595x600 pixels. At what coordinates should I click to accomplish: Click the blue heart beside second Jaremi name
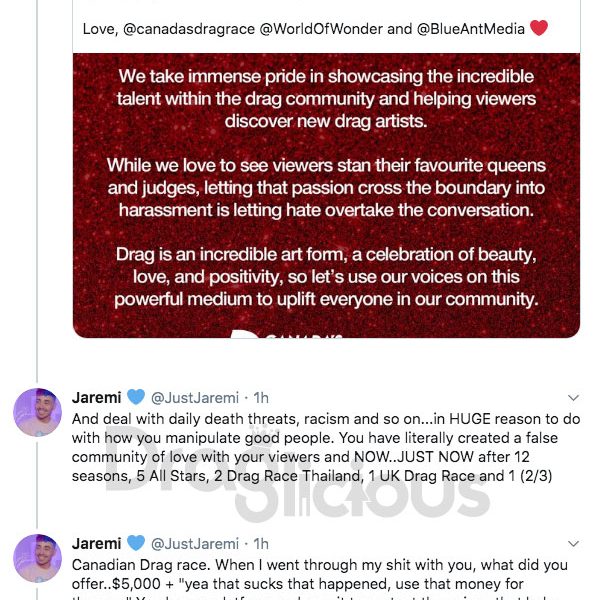[x=136, y=543]
